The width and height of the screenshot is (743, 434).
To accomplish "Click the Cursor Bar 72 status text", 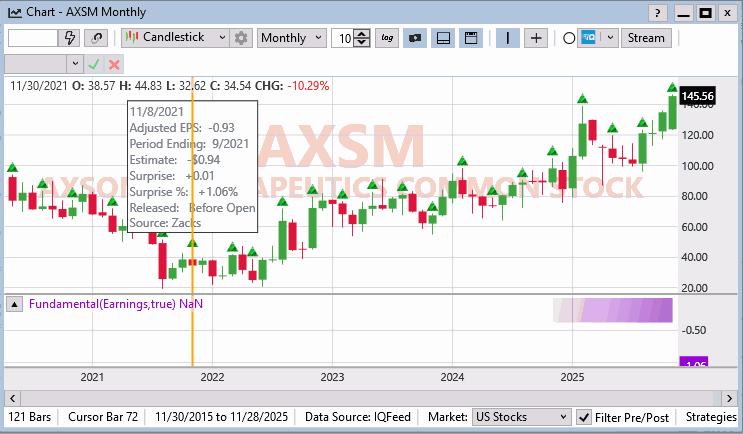I will click(103, 417).
